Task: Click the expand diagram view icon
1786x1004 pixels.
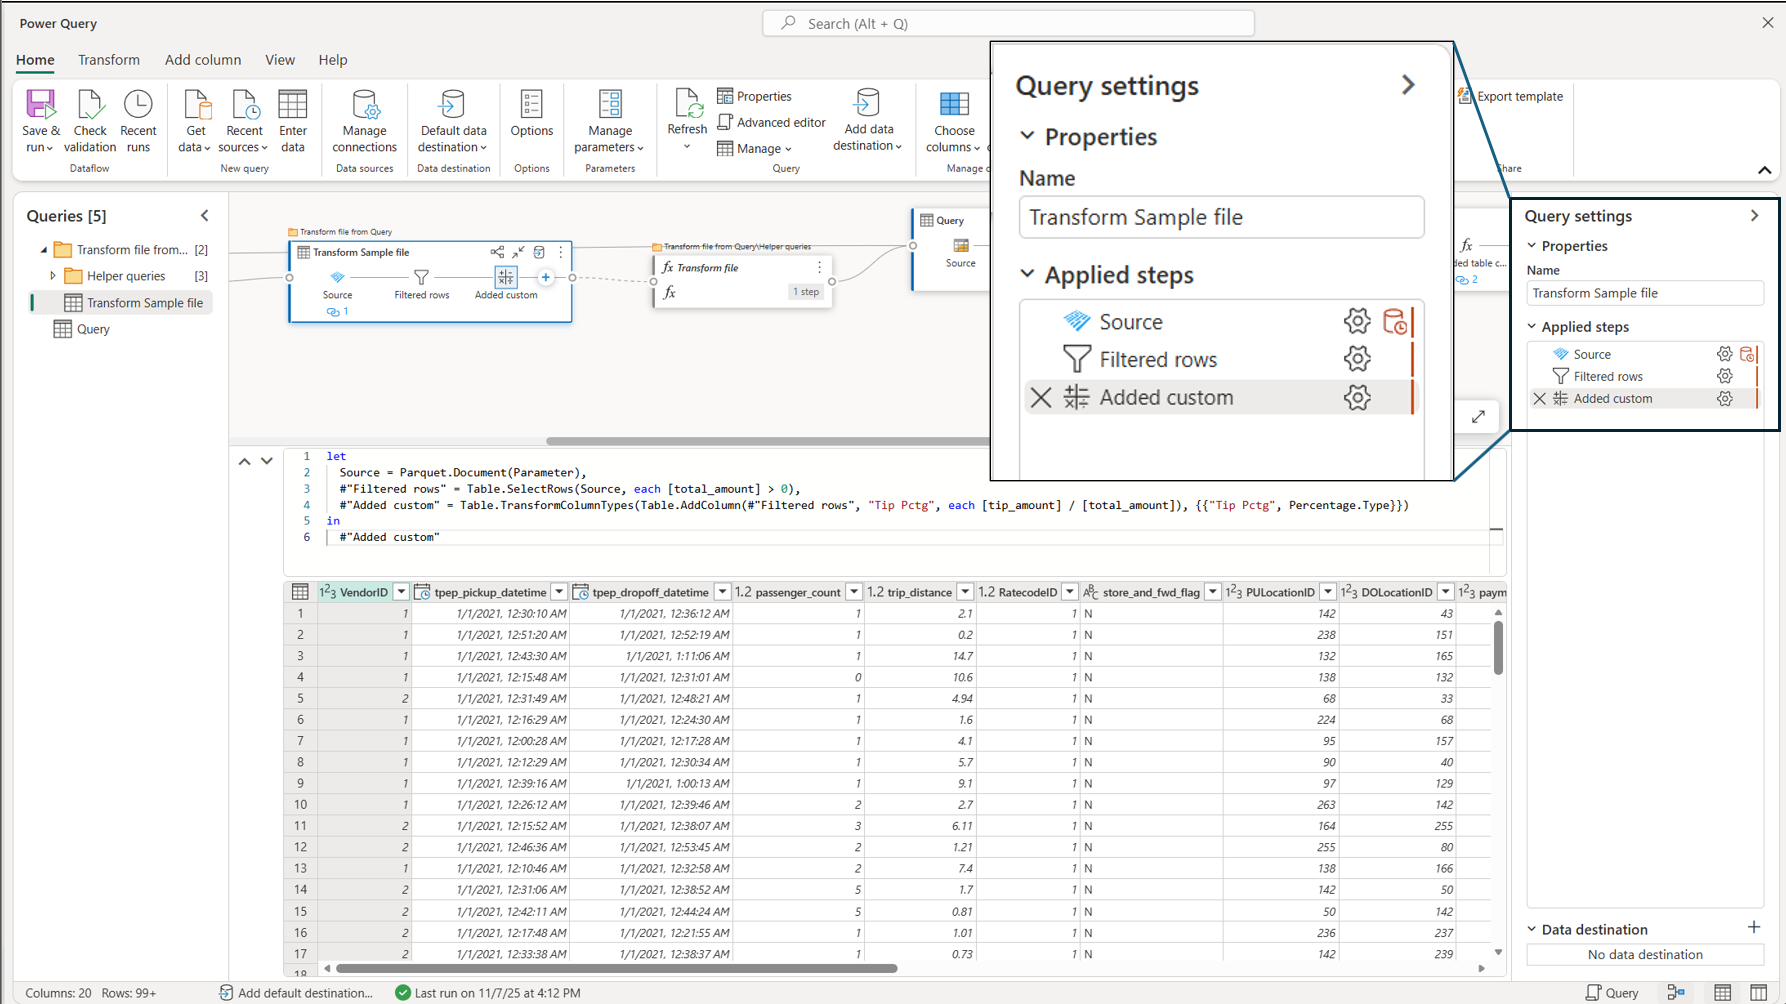Action: point(1478,417)
